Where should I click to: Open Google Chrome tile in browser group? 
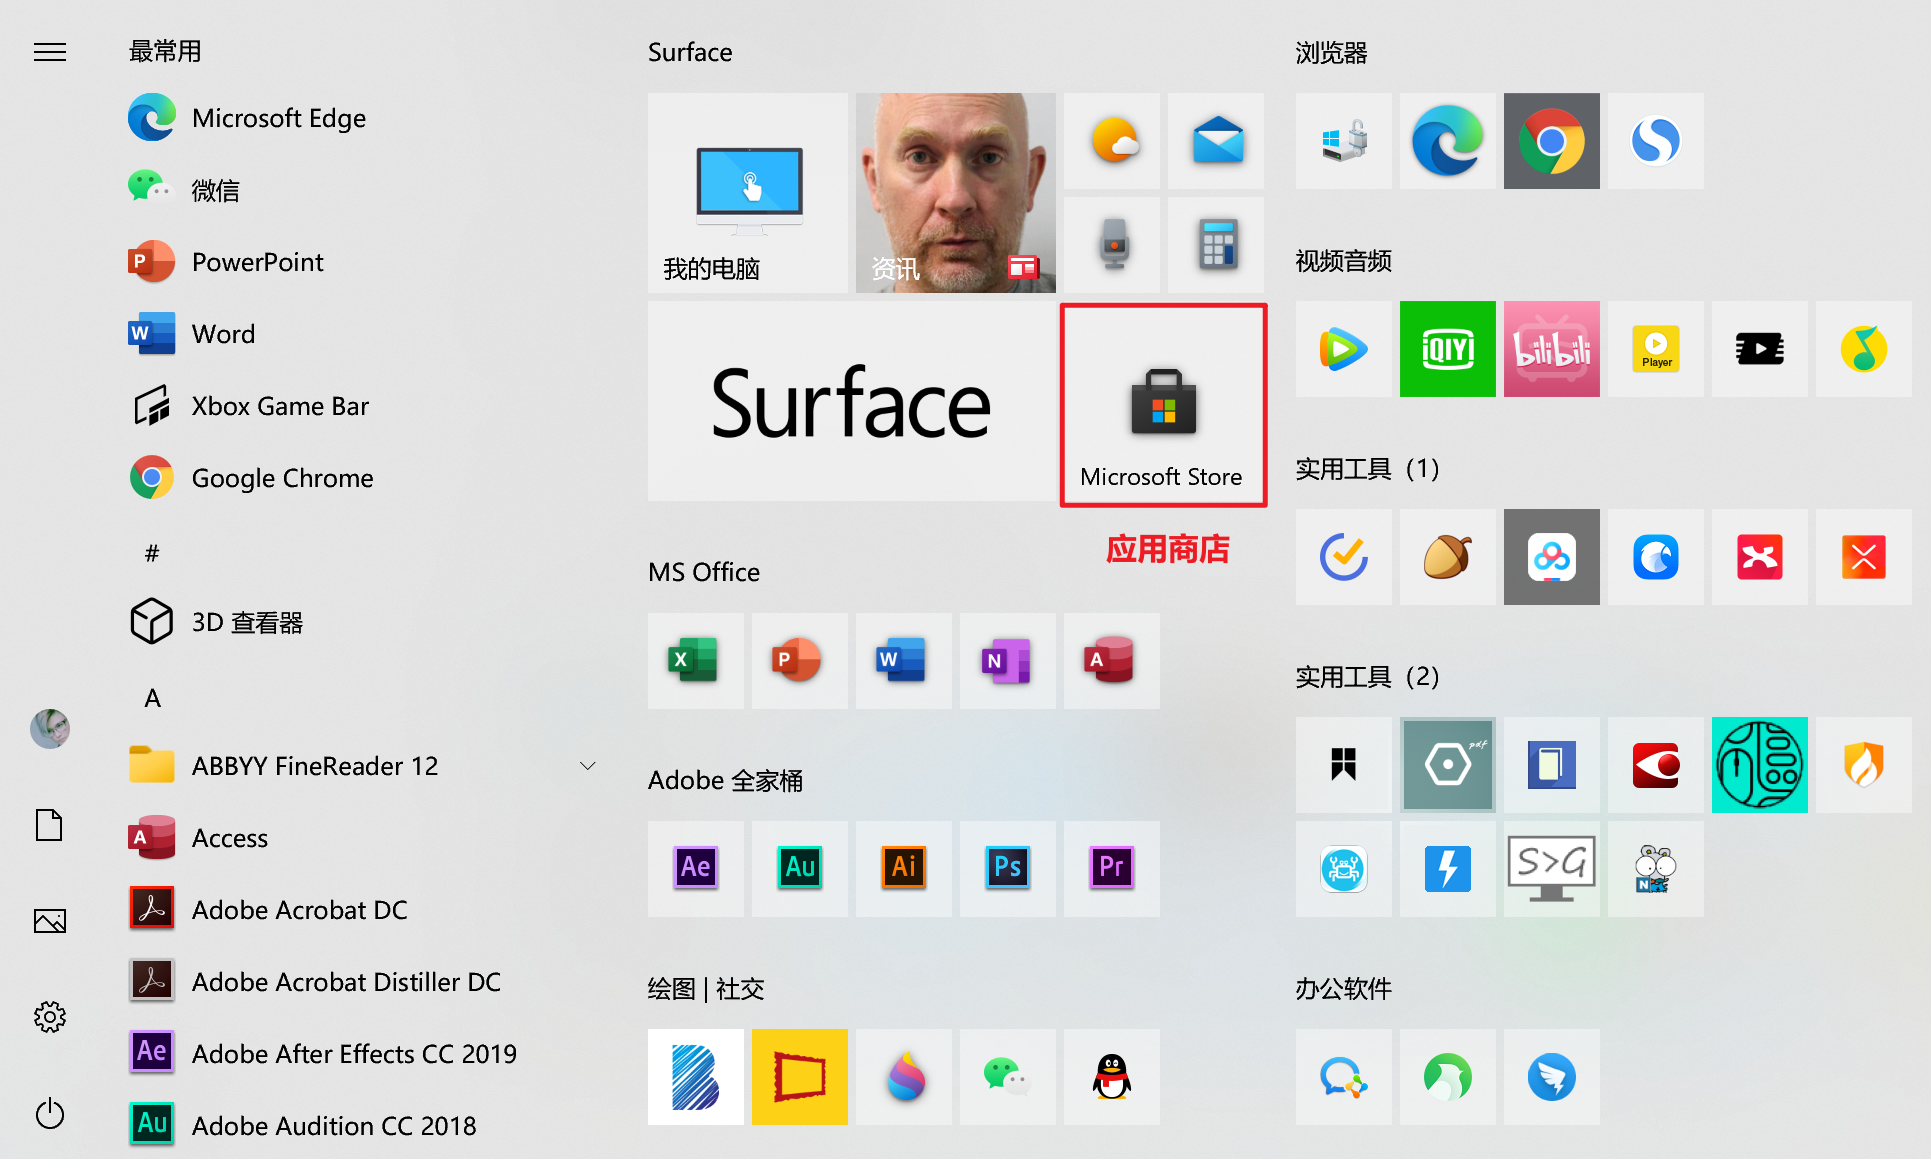tap(1551, 141)
